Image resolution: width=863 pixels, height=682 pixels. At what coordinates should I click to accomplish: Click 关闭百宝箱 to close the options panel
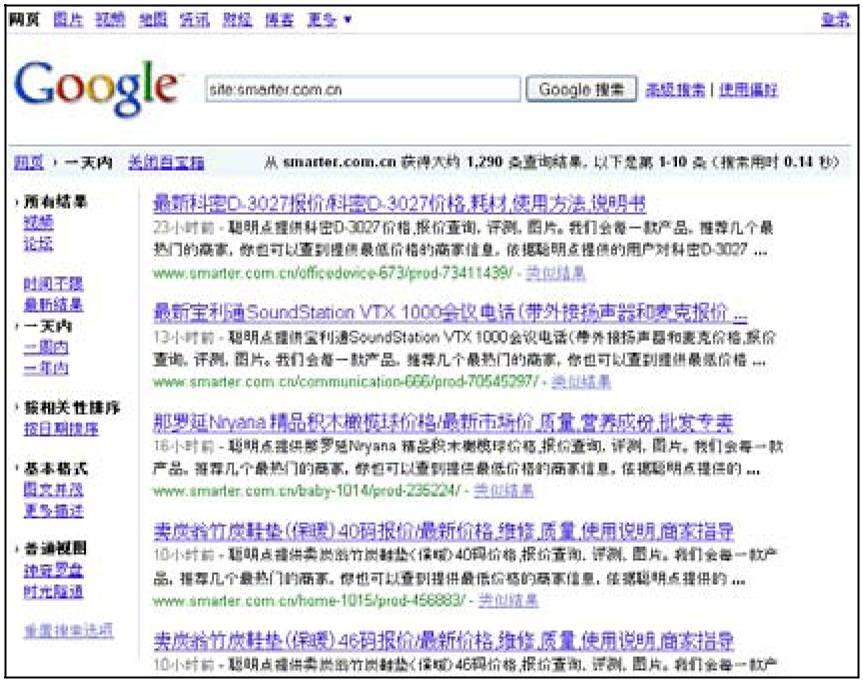pyautogui.click(x=166, y=163)
